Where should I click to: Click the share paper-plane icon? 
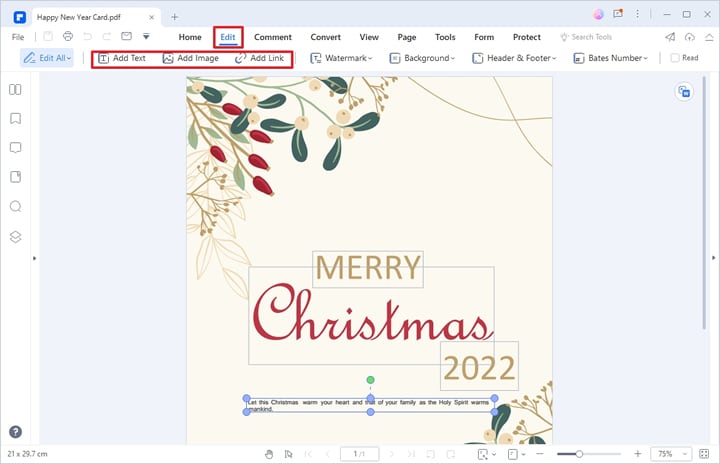(x=670, y=37)
